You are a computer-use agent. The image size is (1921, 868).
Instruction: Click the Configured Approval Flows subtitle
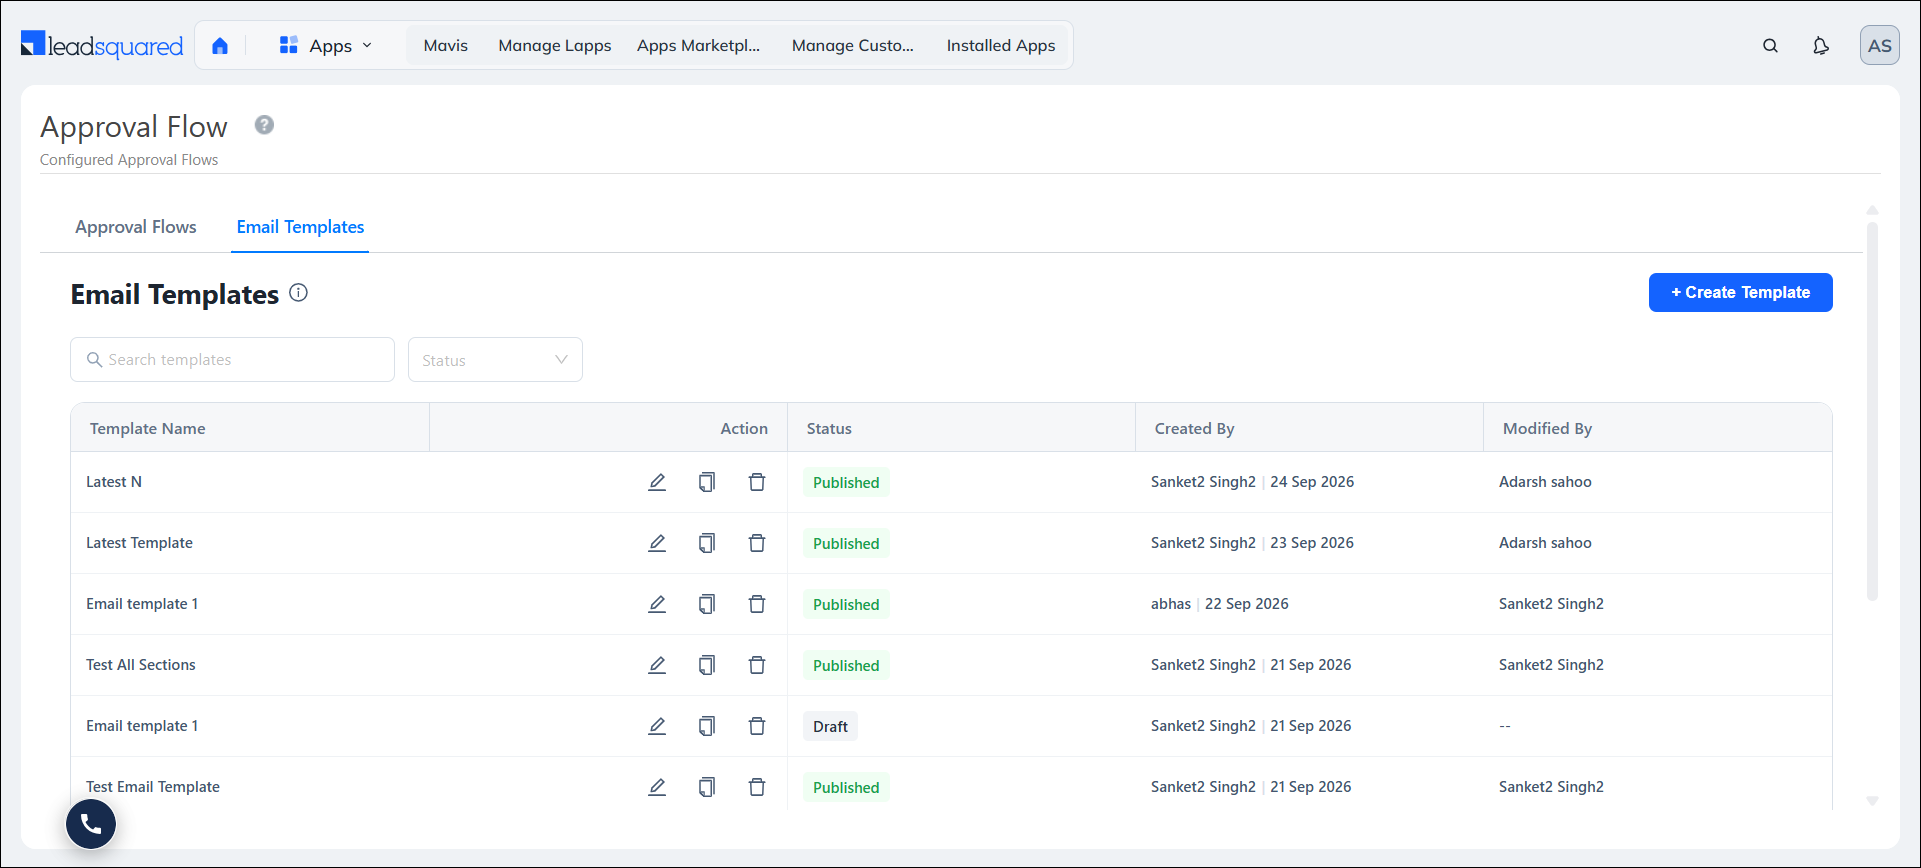[x=129, y=160]
